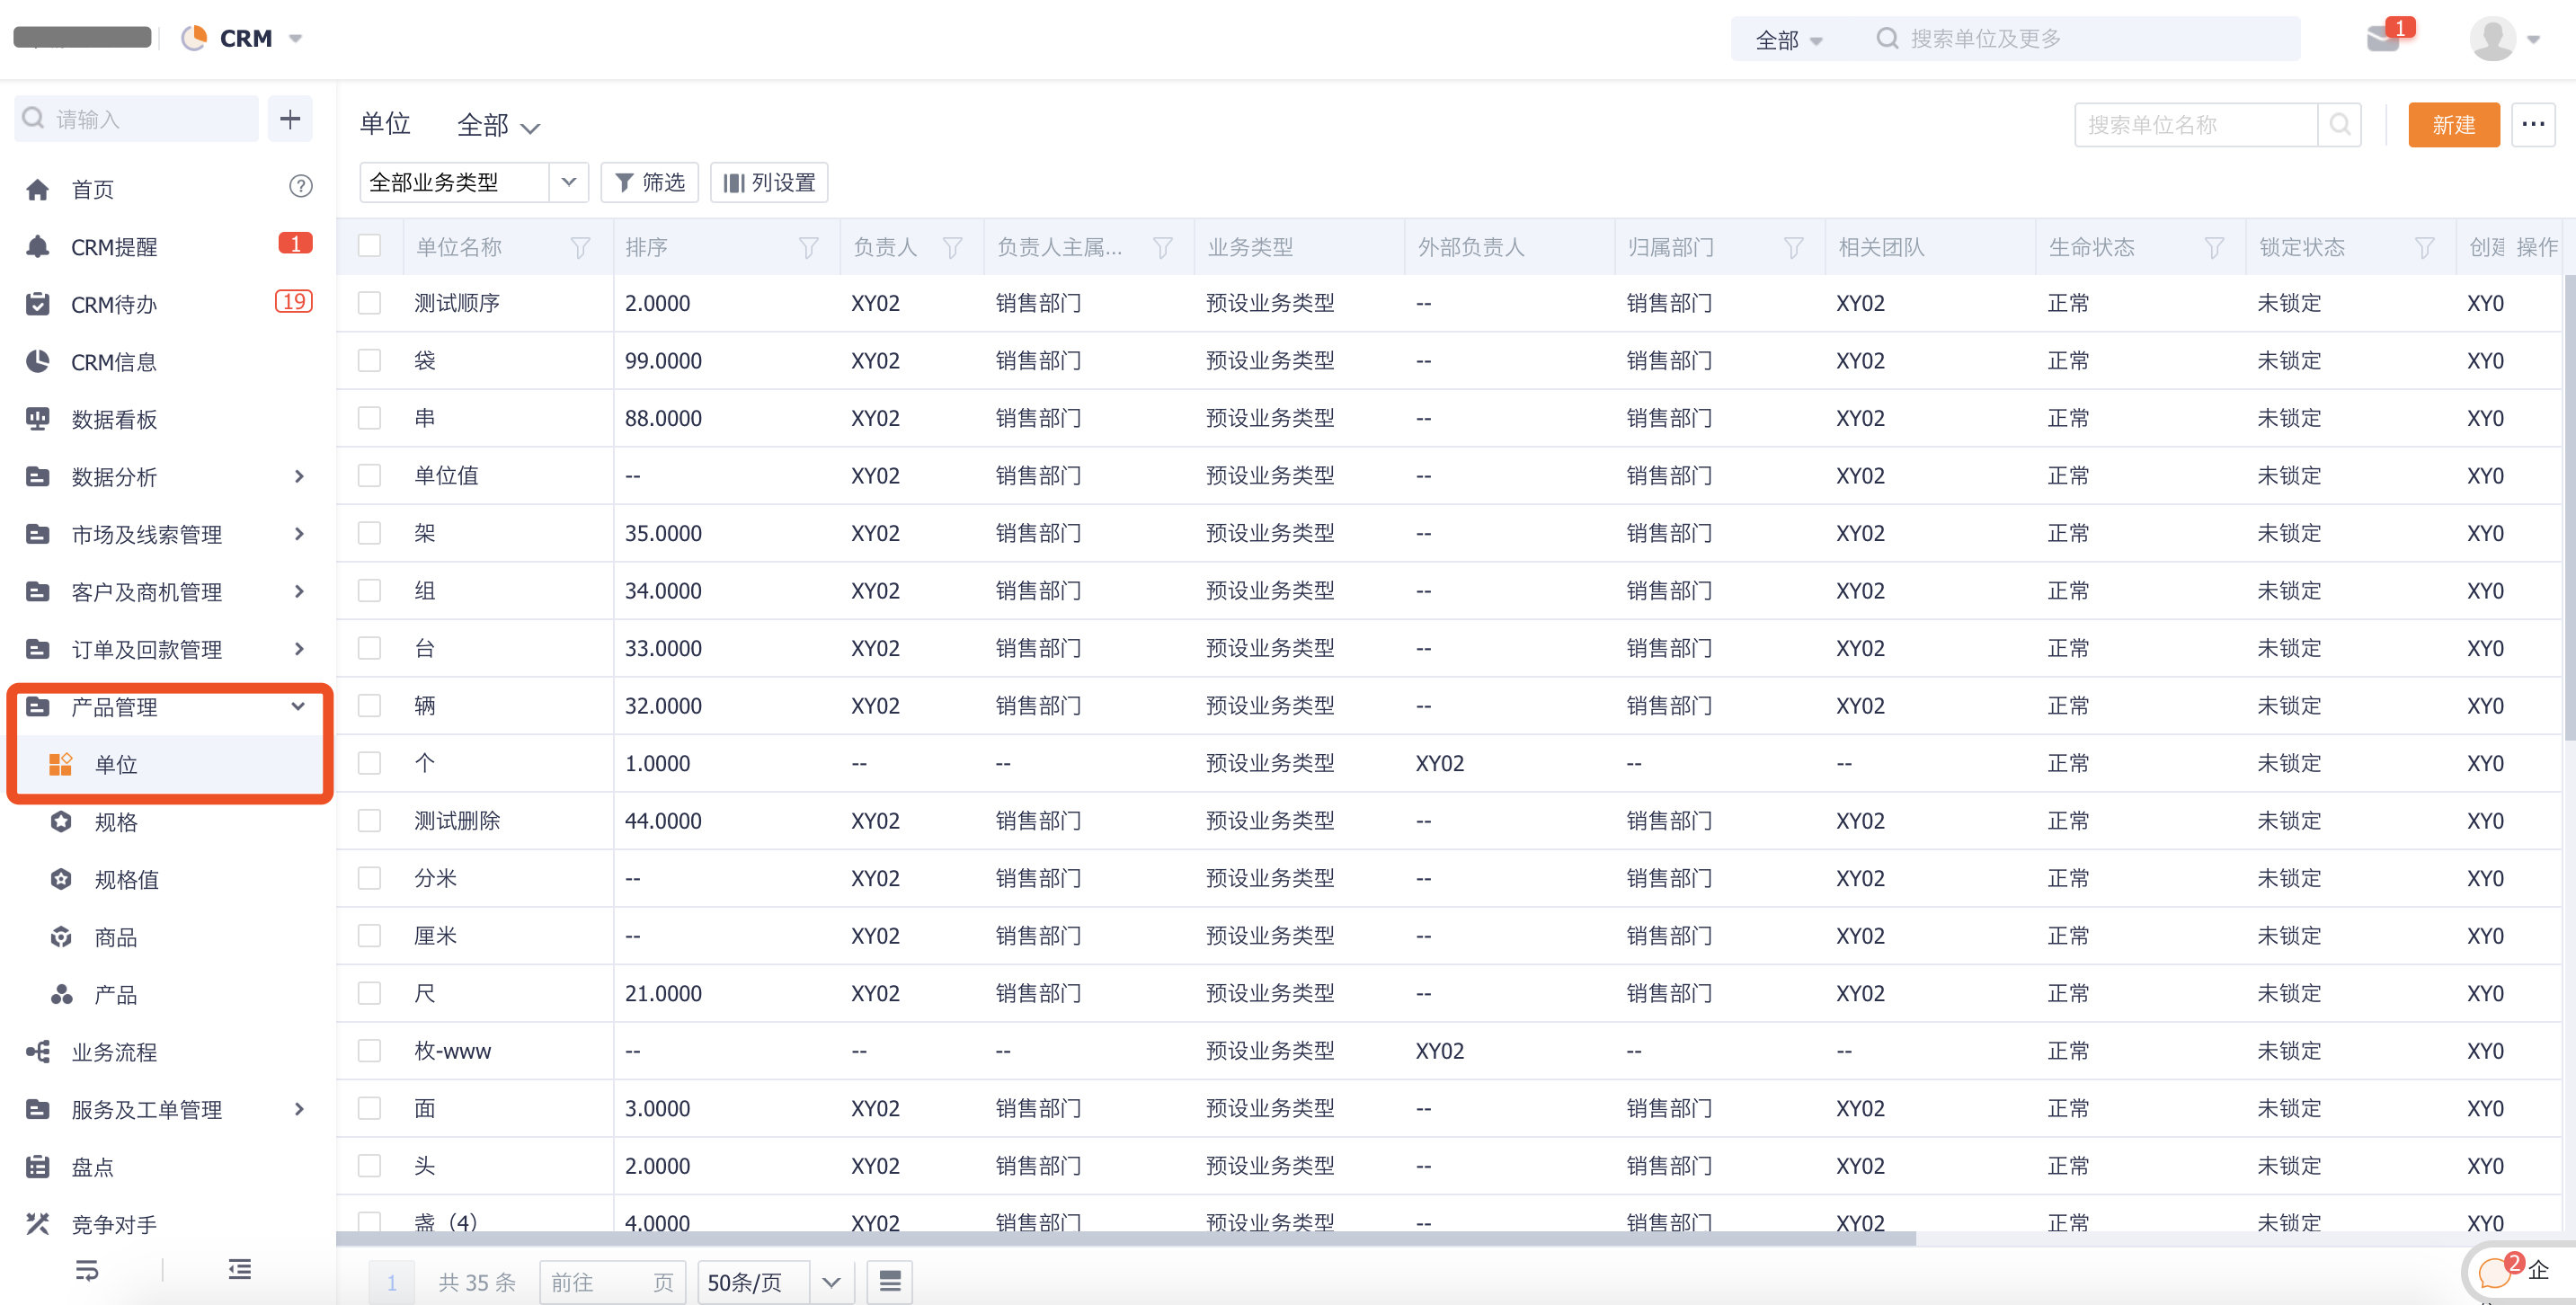Click the help question mark beside 首页
The height and width of the screenshot is (1305, 2576).
coord(300,187)
